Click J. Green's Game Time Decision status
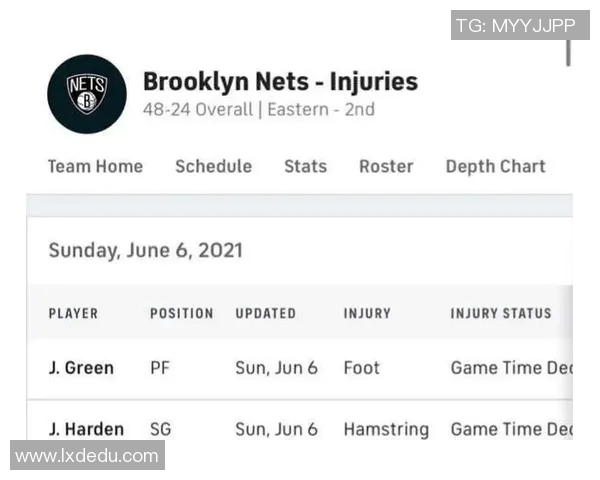 [510, 368]
